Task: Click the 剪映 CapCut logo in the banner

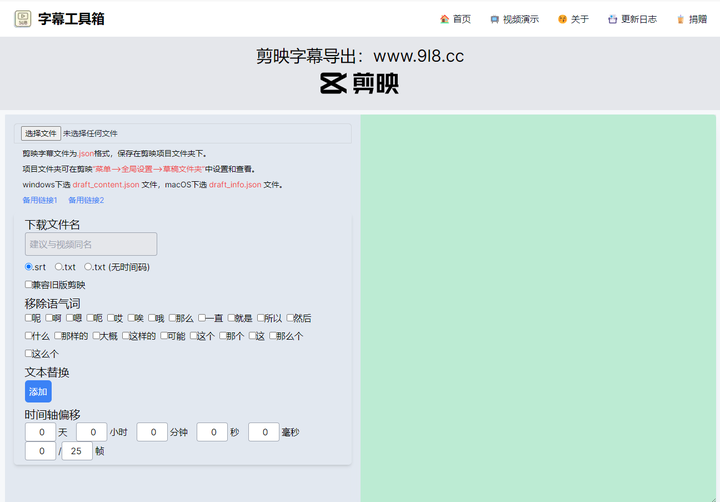Action: point(359,84)
